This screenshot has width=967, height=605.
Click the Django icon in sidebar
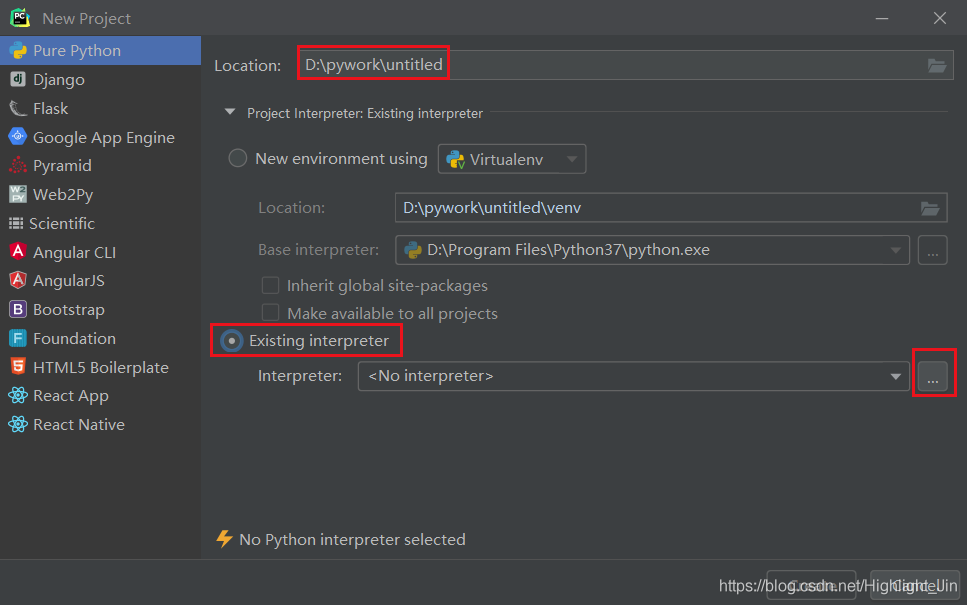(x=17, y=79)
